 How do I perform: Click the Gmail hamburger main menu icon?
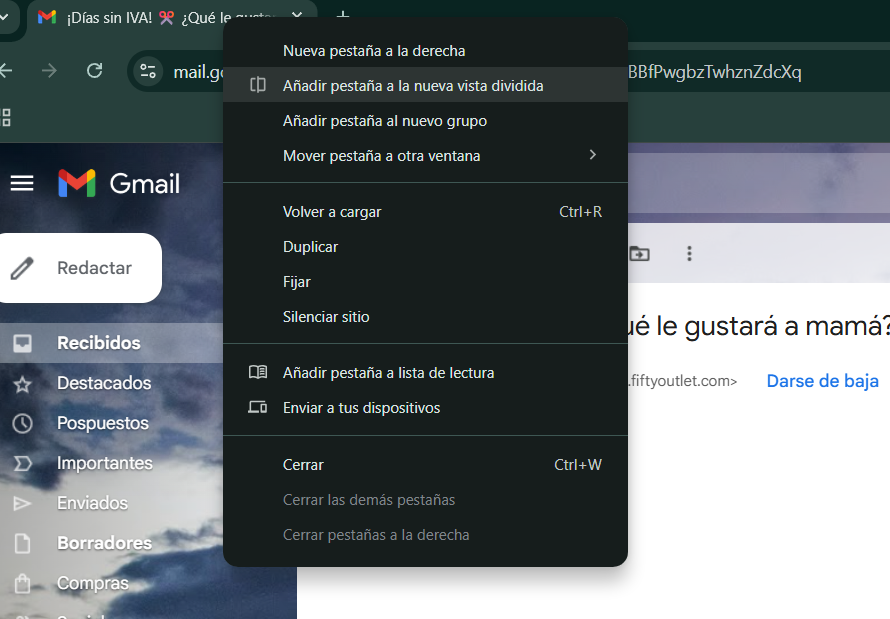tap(22, 183)
